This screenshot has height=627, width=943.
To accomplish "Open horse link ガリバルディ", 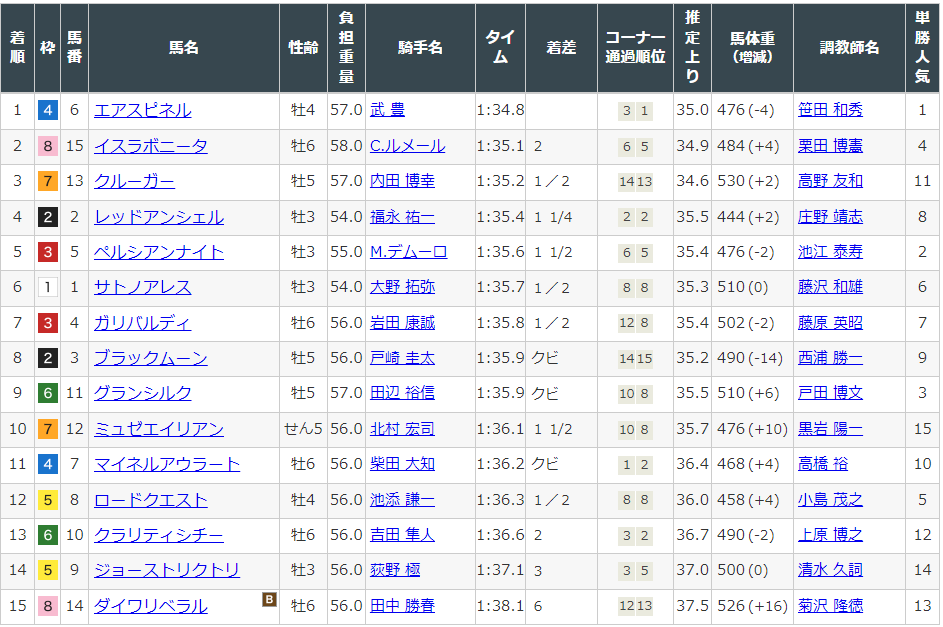I will [x=143, y=323].
